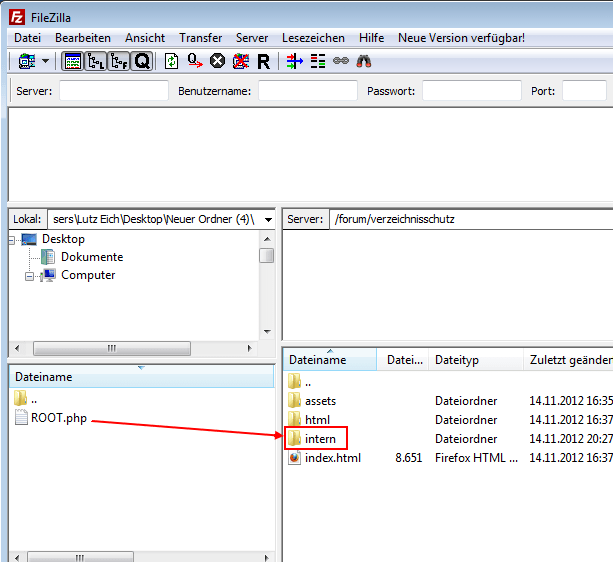Click the disconnect from server icon
Screen dimensions: 613x562
click(x=240, y=61)
